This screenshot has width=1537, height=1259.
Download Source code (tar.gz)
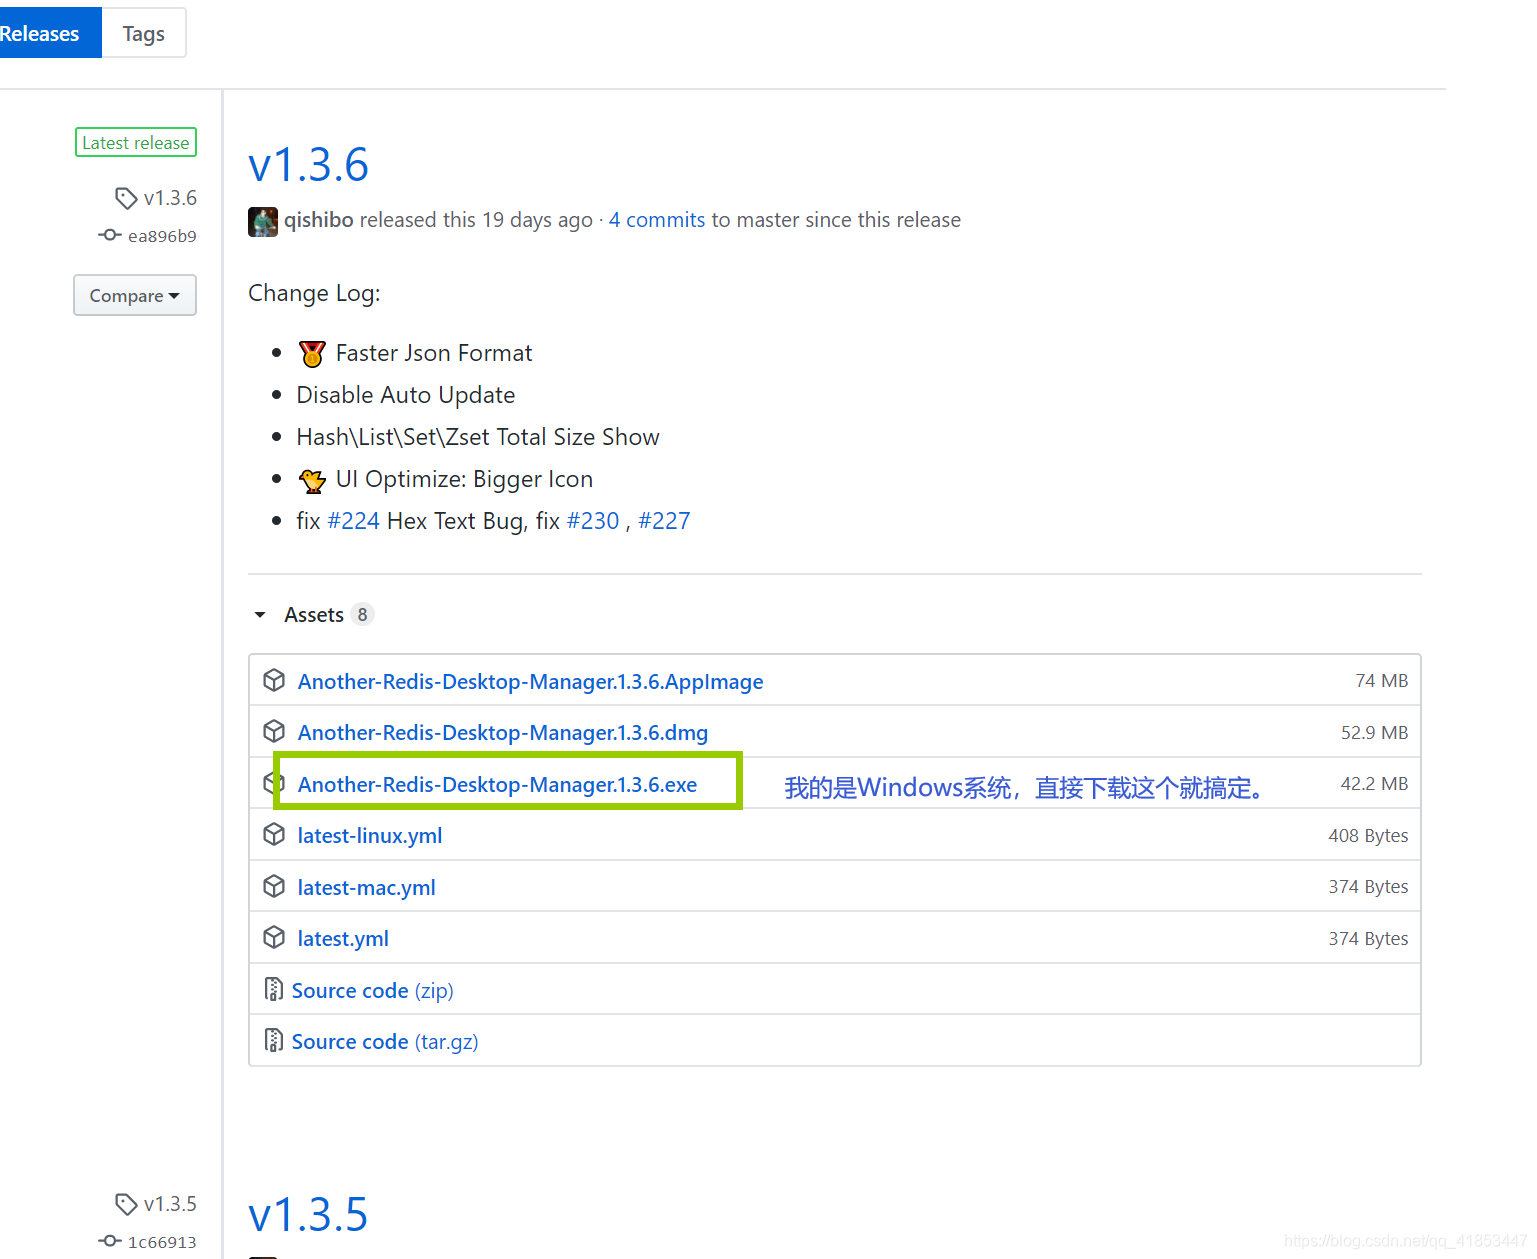(x=385, y=1042)
